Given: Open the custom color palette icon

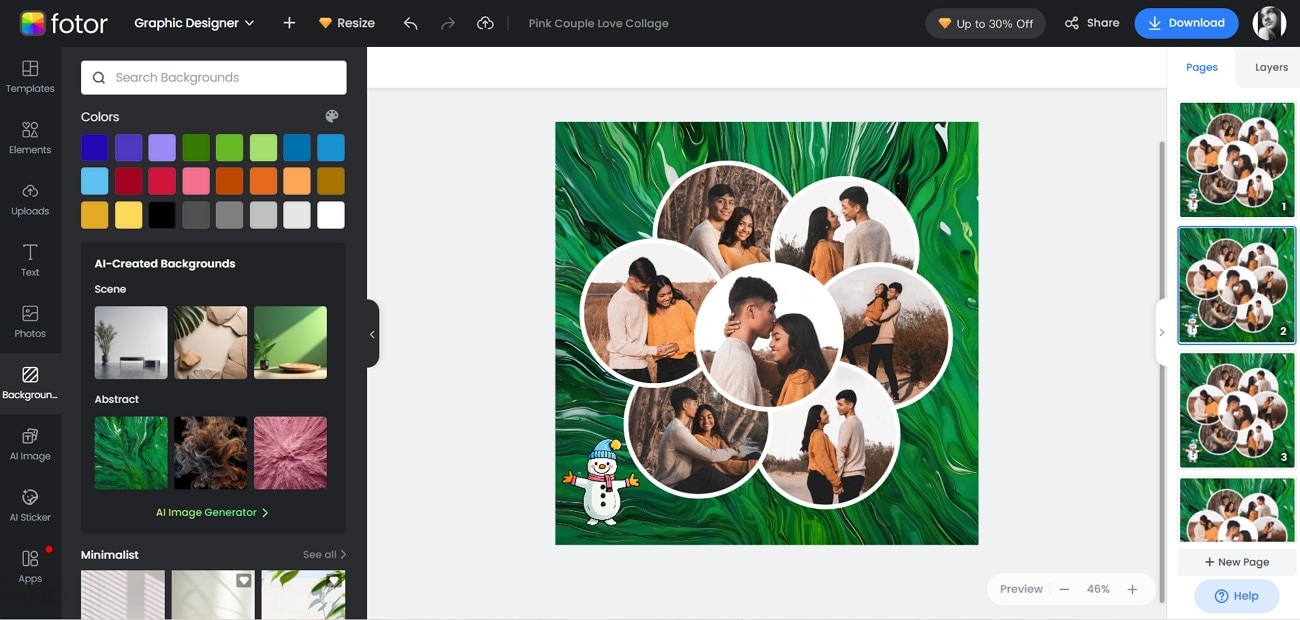Looking at the screenshot, I should pos(332,117).
